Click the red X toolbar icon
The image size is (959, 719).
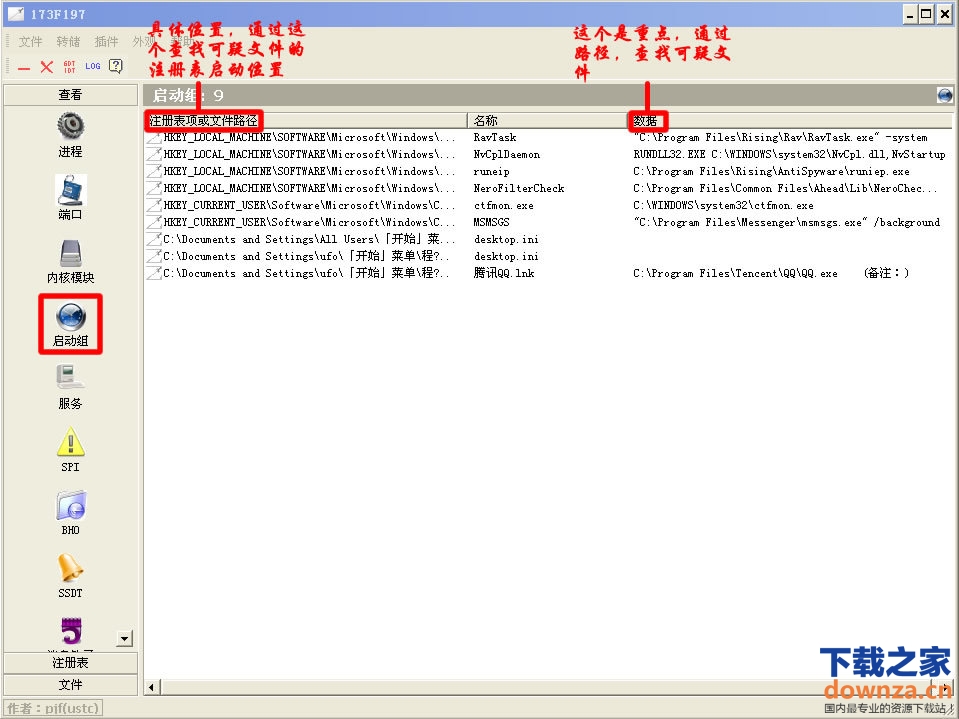(46, 66)
